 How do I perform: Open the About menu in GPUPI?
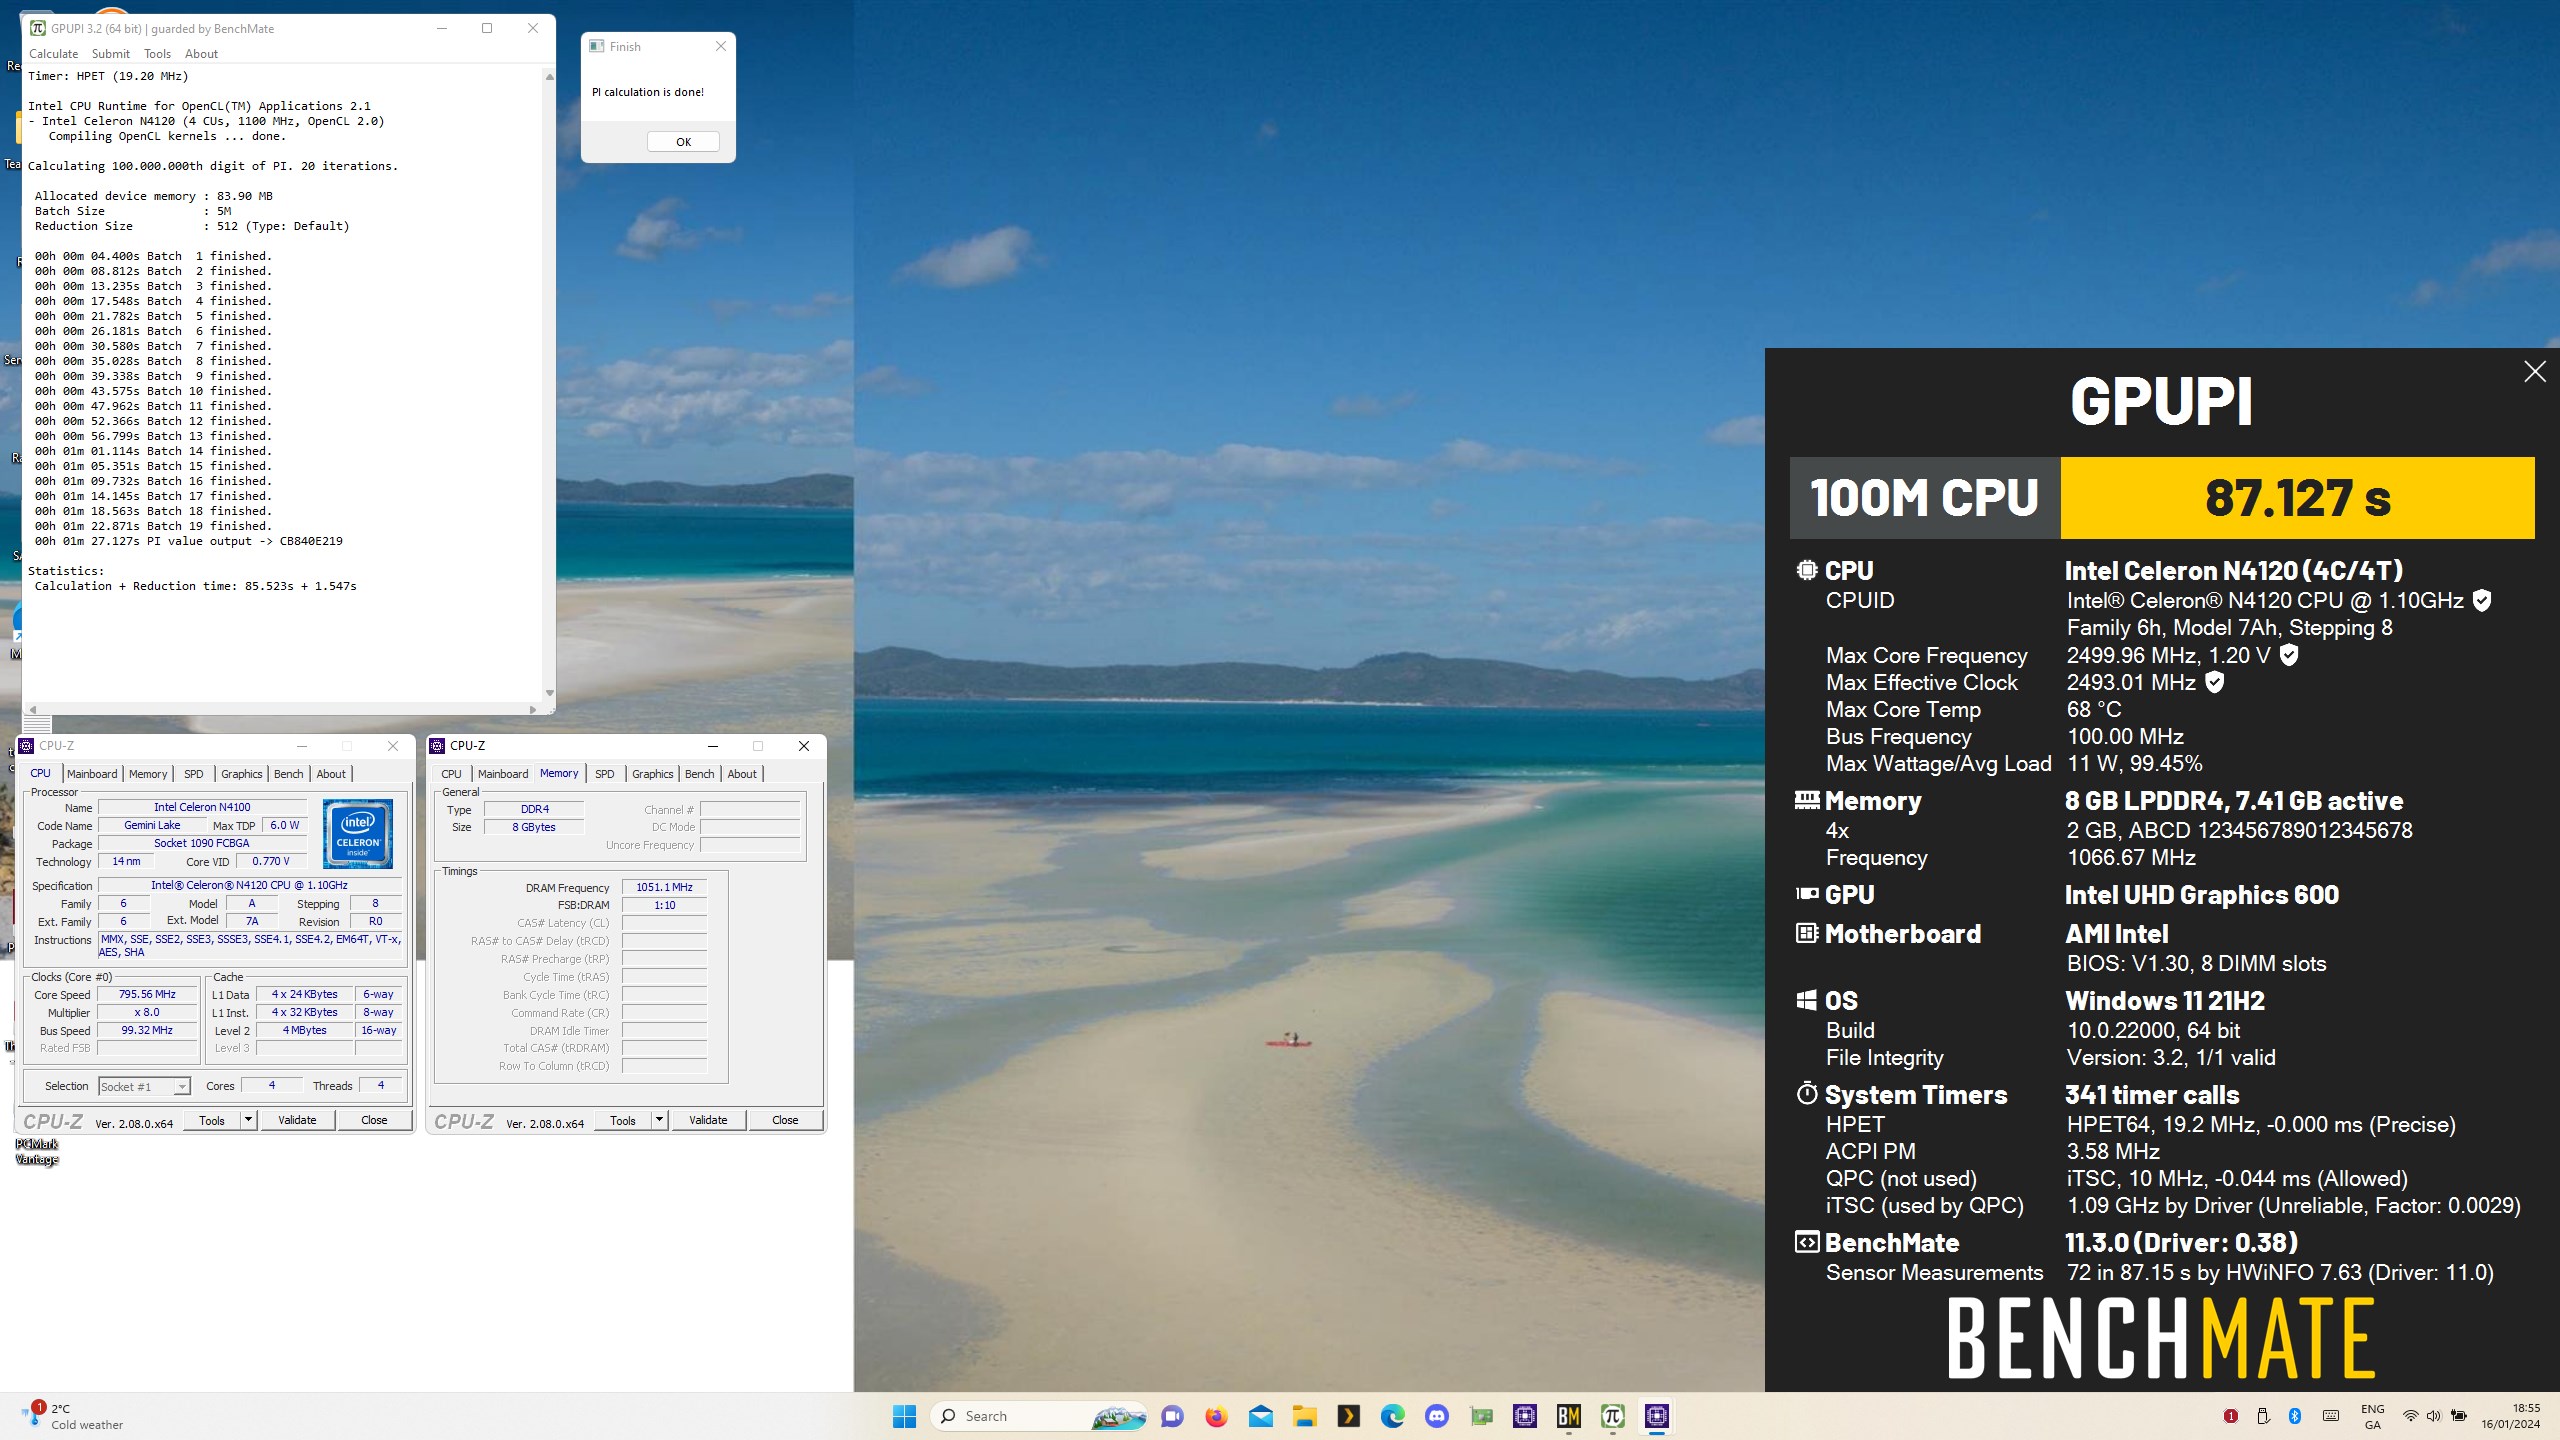point(201,54)
